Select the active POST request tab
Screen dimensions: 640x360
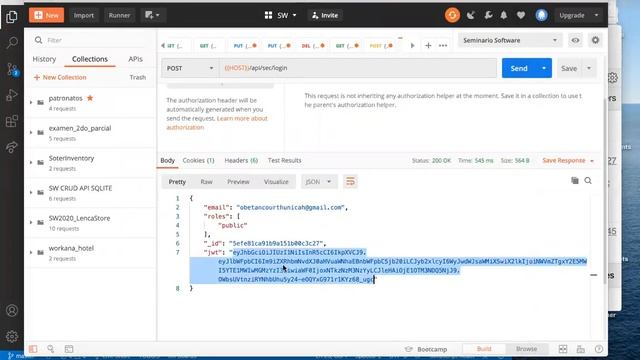pyautogui.click(x=381, y=45)
